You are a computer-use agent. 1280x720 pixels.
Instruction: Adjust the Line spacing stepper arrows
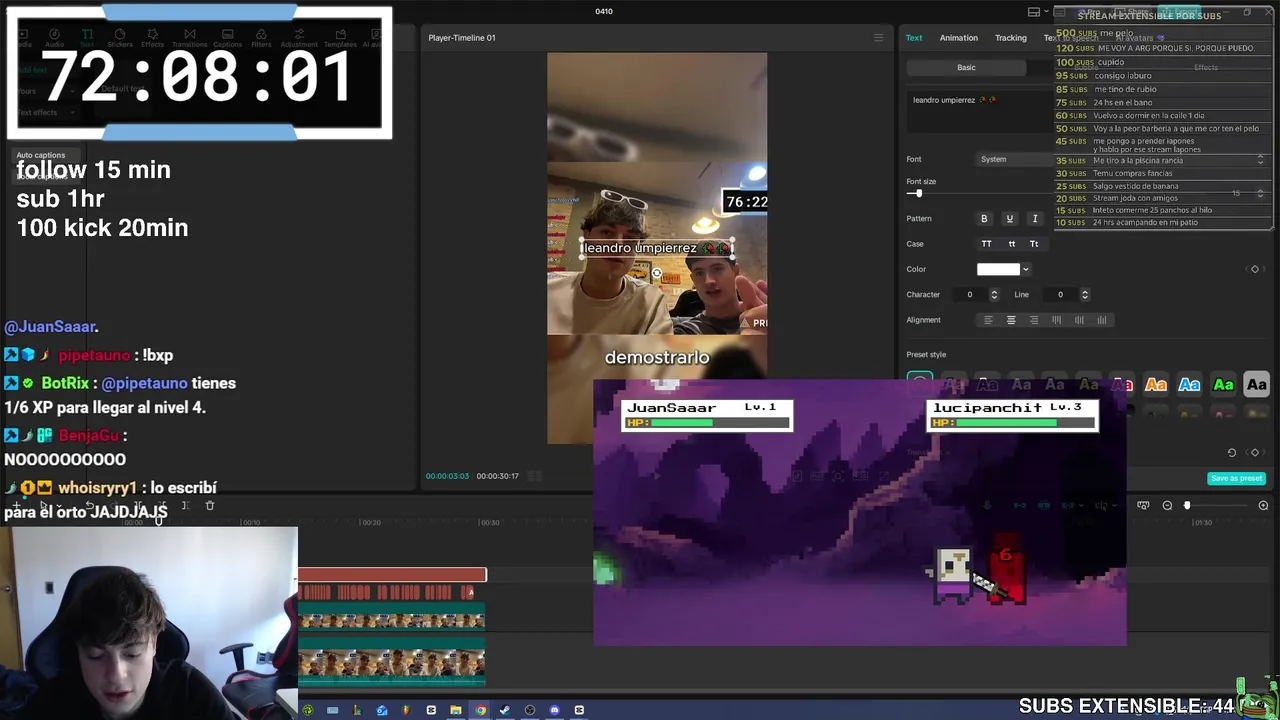(x=1085, y=295)
